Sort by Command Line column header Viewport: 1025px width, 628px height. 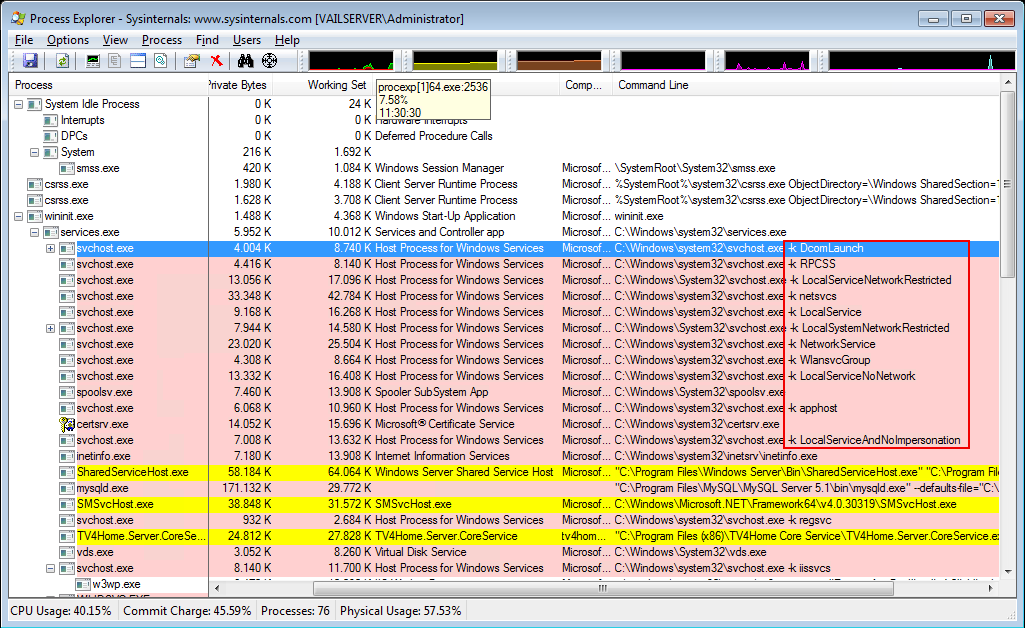coord(805,85)
